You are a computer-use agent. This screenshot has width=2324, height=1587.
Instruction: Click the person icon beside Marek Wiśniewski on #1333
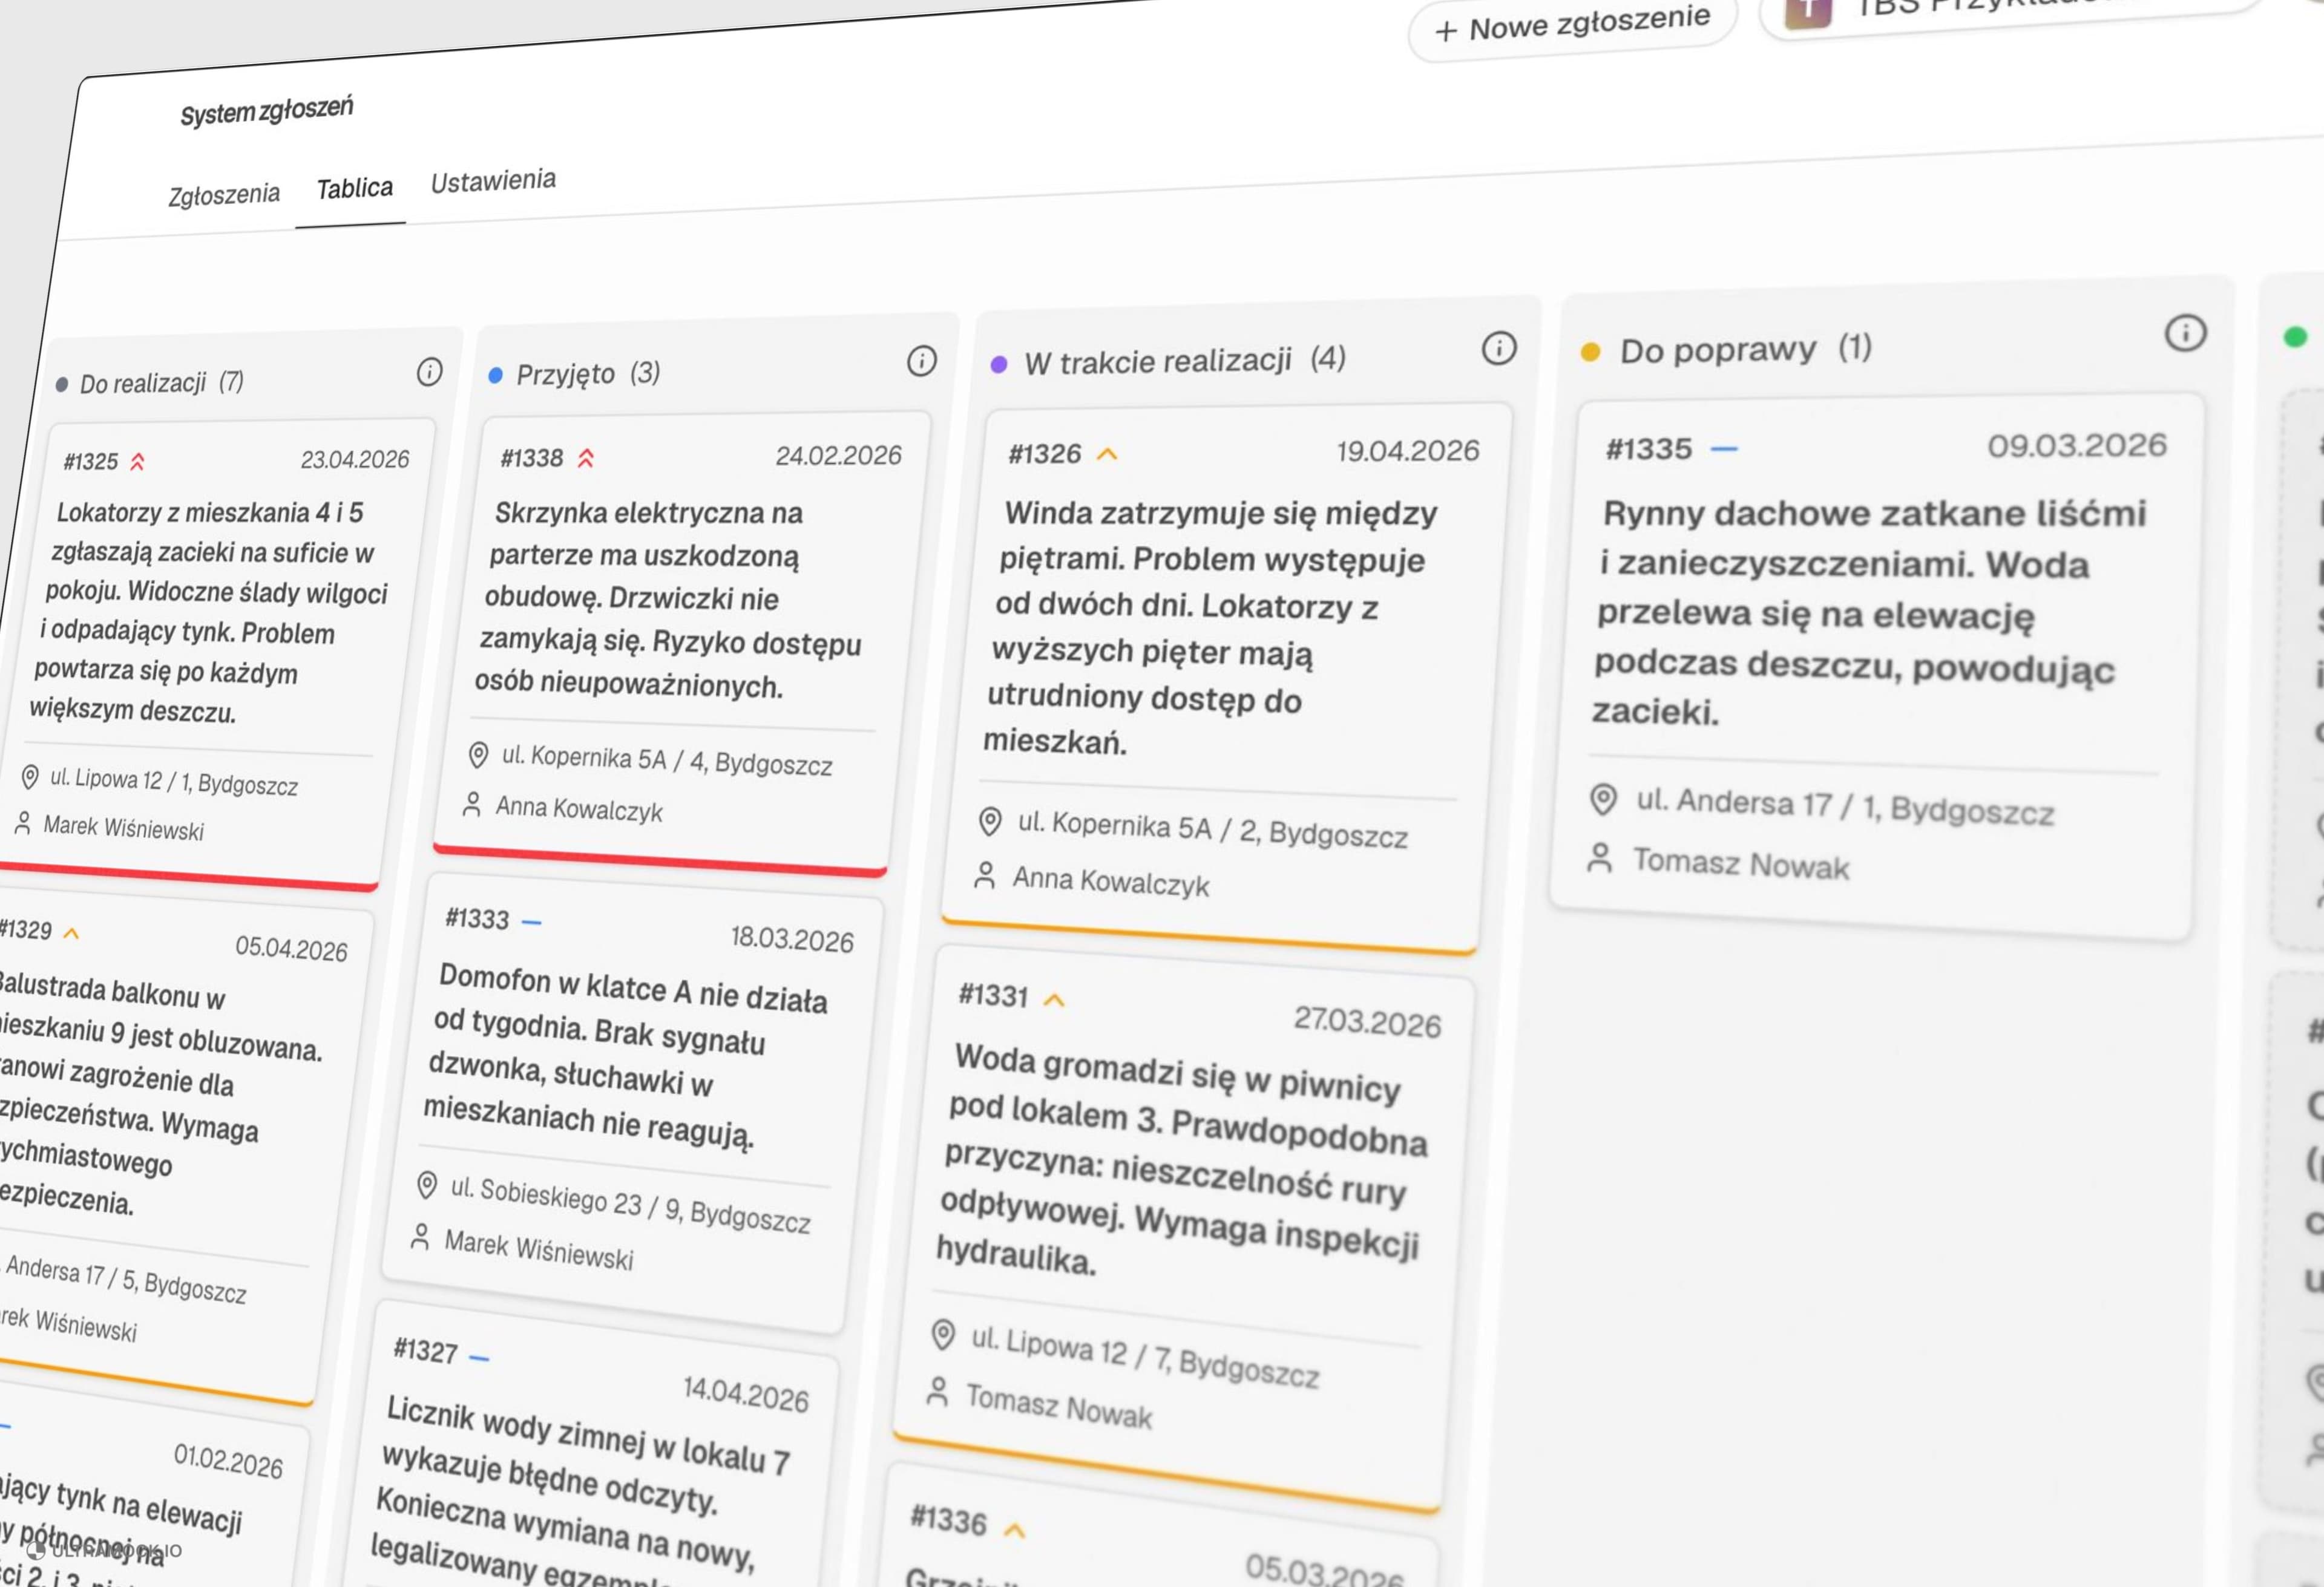(420, 1237)
